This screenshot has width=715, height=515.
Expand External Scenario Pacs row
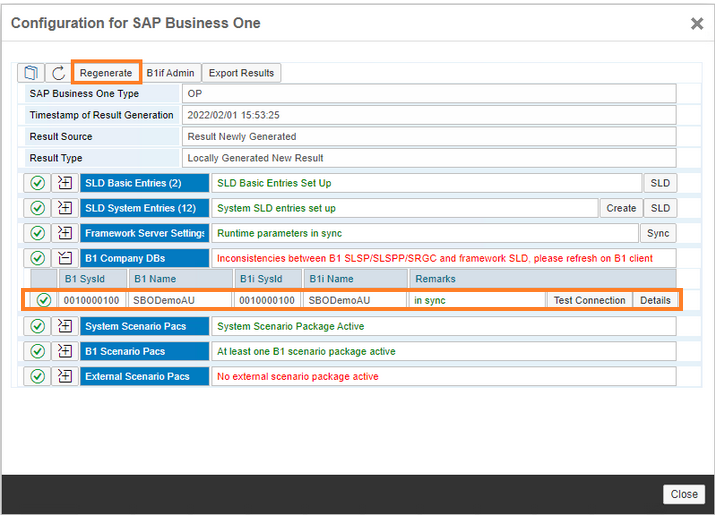65,376
